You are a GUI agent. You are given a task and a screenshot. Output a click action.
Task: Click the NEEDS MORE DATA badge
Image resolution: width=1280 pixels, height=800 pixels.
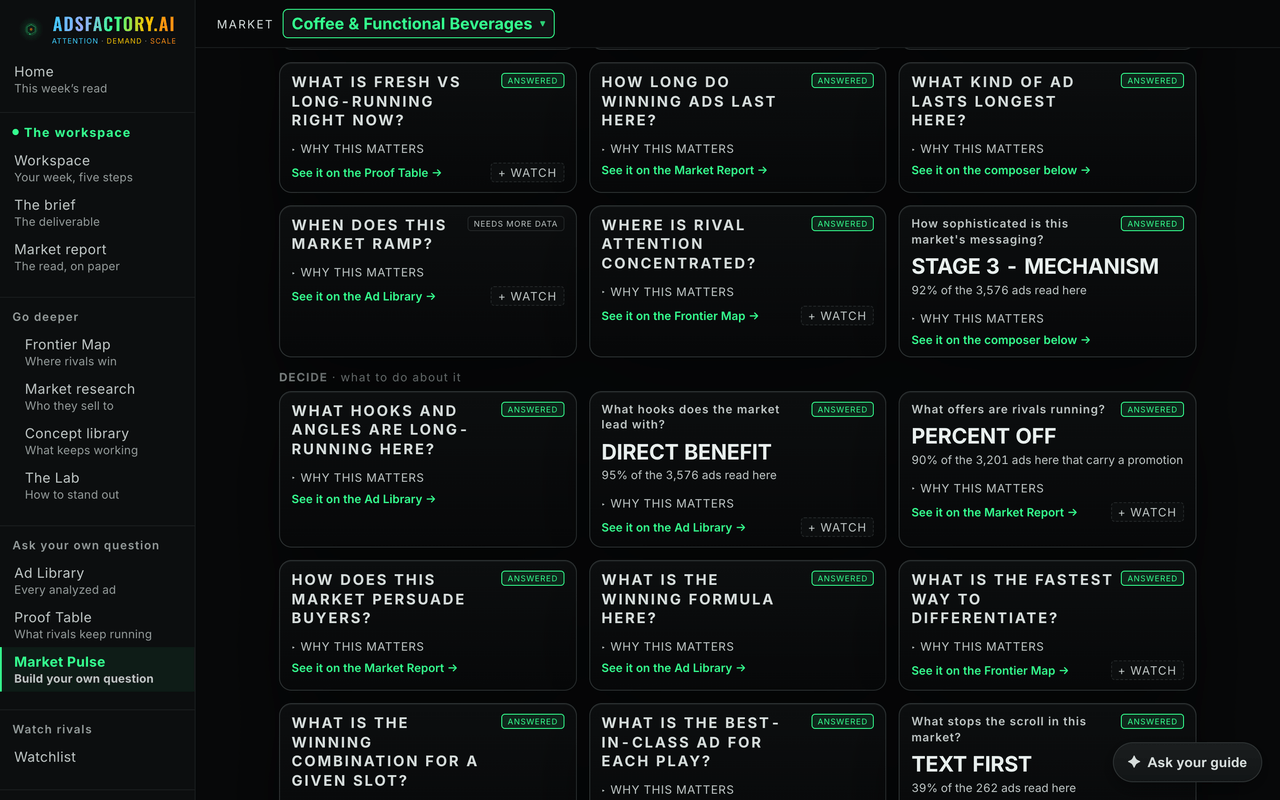[x=516, y=224]
